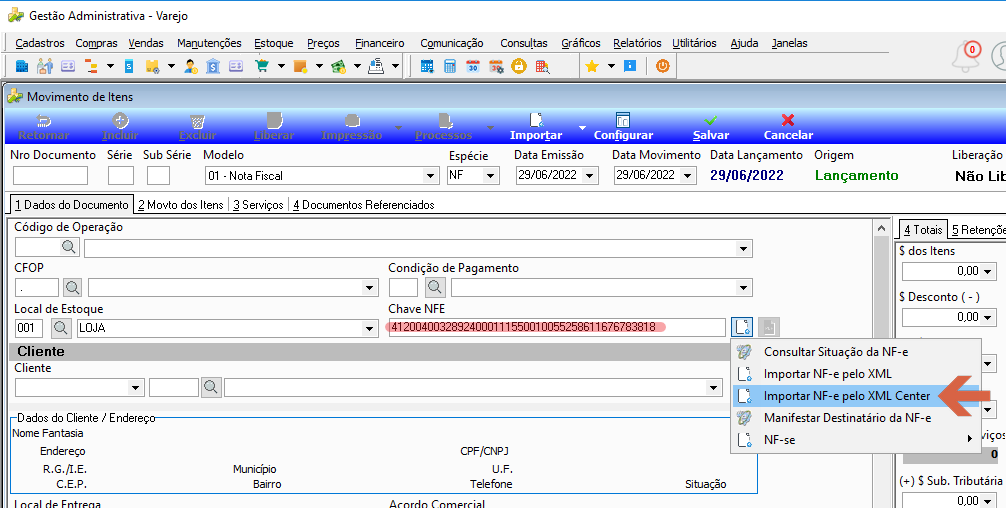This screenshot has height=508, width=1006.
Task: Click the Salvar button
Action: pyautogui.click(x=711, y=127)
